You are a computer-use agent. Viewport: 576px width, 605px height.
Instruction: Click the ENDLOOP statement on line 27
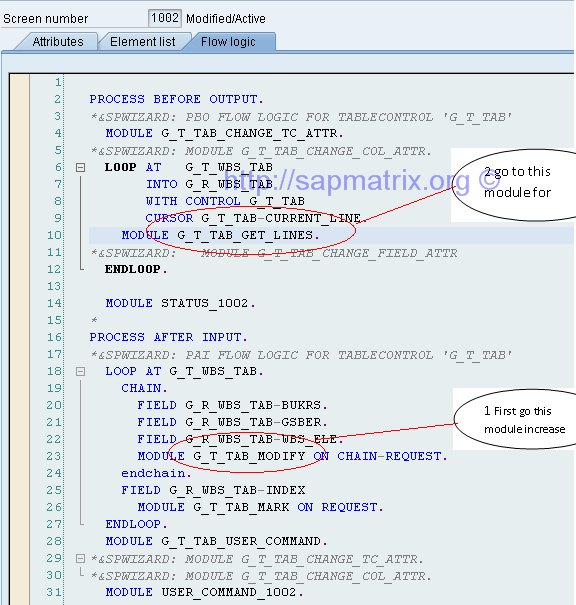tap(136, 524)
